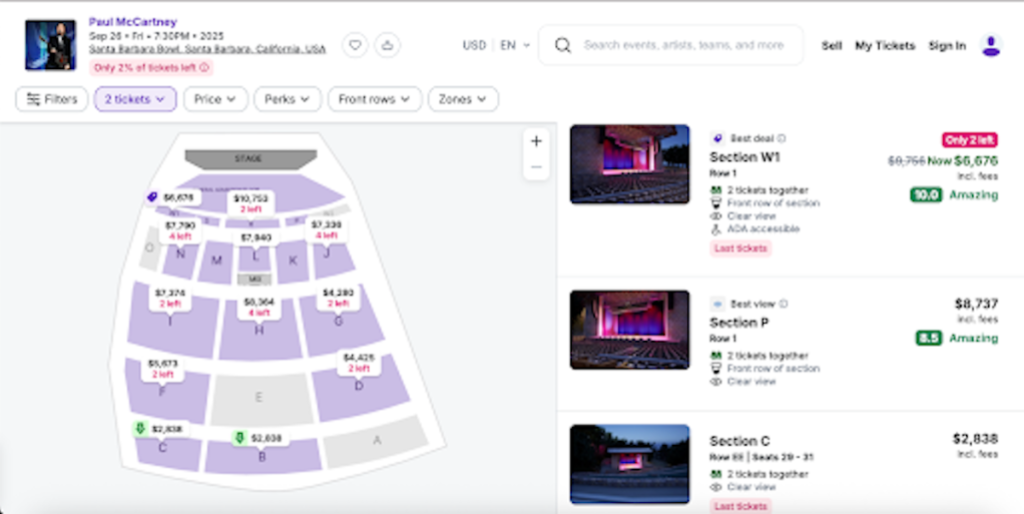Open the Filters panel
Screen dimensions: 1024x514
52,99
